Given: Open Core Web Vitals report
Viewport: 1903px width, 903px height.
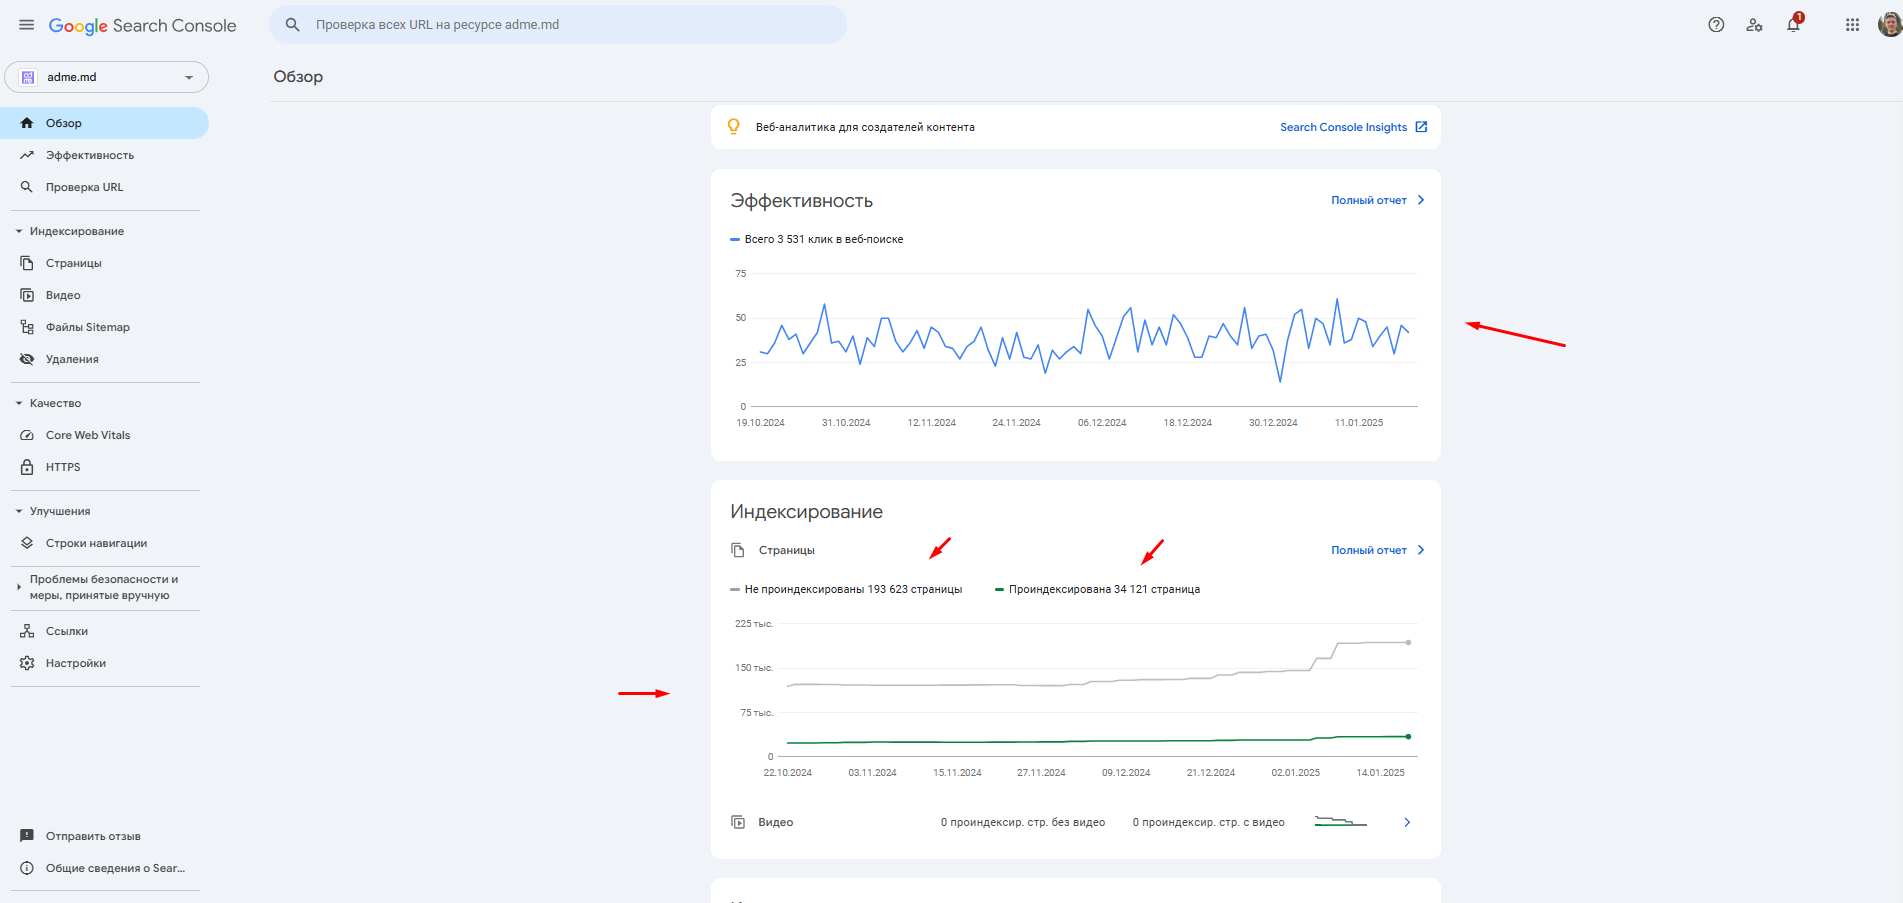Looking at the screenshot, I should point(88,435).
